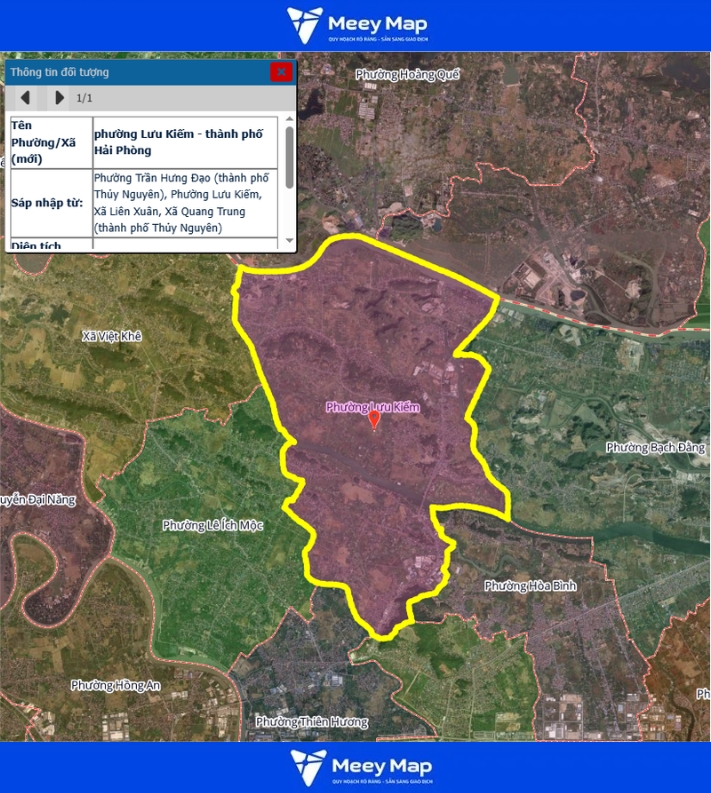
Task: Click the Thông tin đối tượng title bar
Action: (130, 72)
